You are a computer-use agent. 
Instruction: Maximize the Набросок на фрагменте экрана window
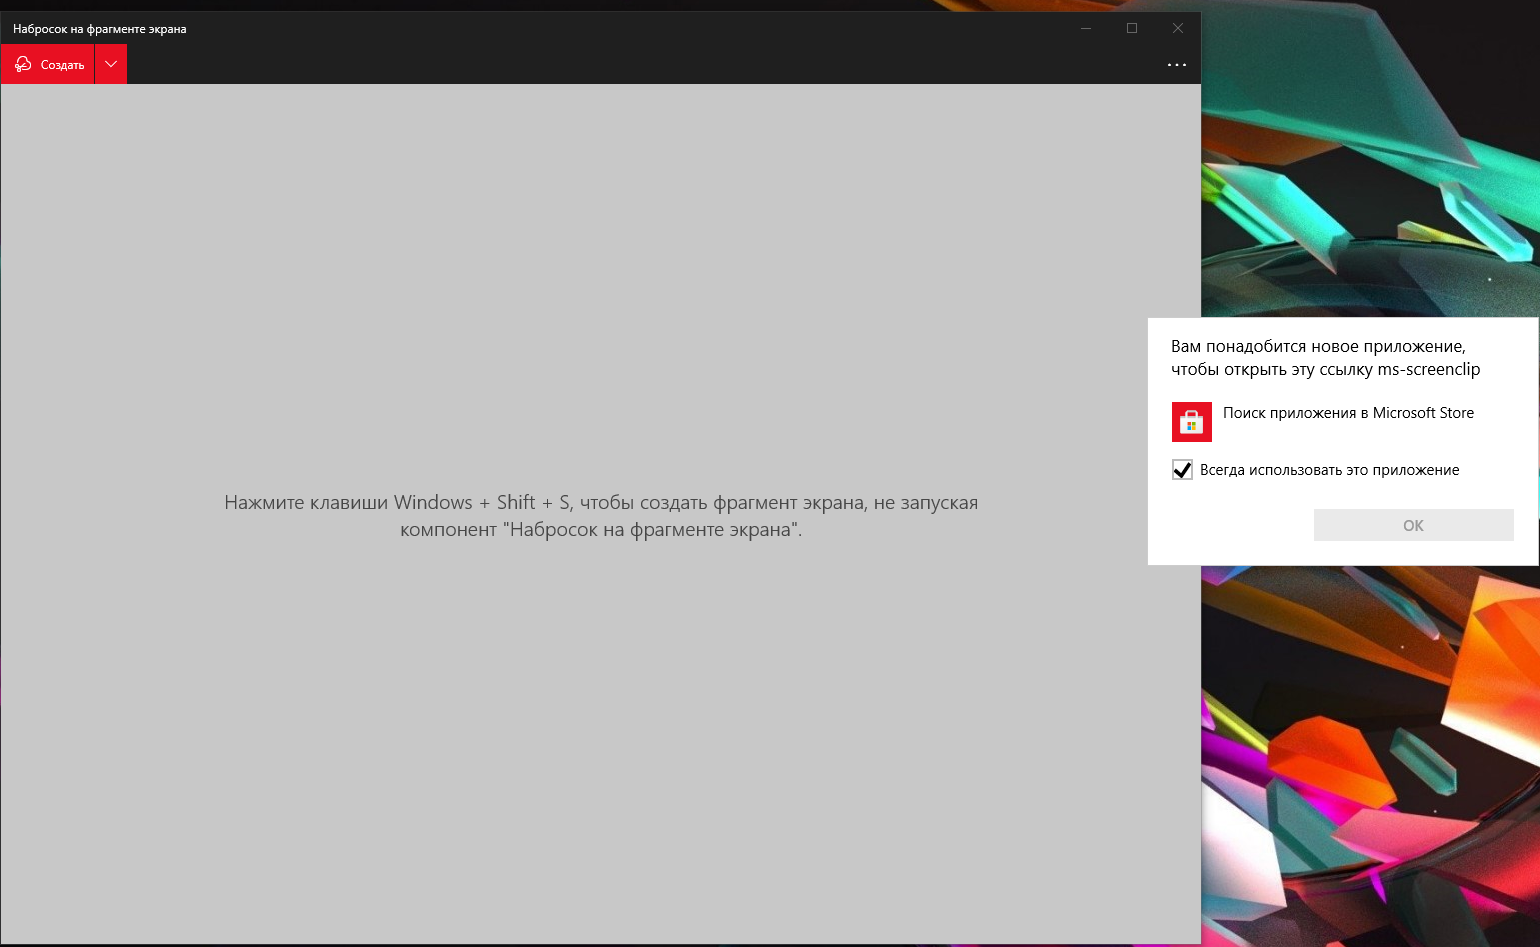[1132, 28]
